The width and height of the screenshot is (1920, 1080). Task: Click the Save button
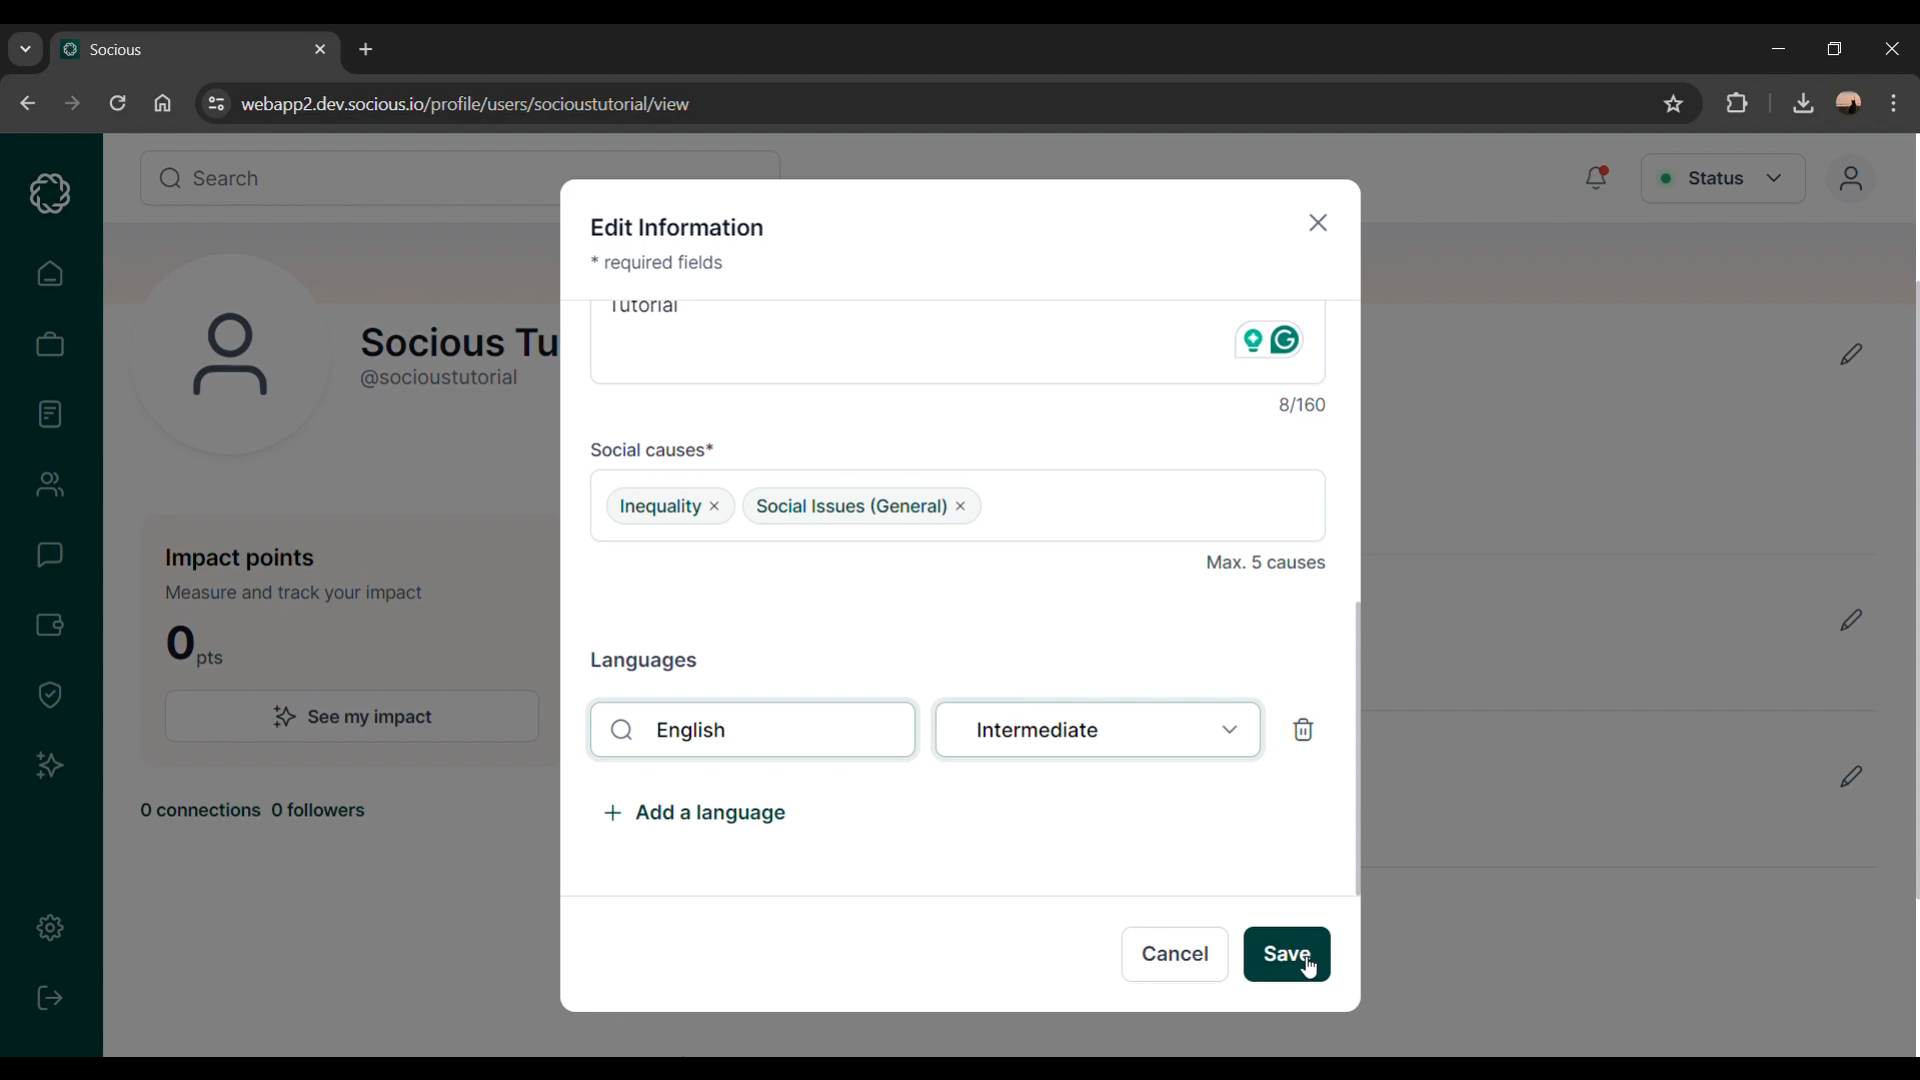click(1286, 954)
